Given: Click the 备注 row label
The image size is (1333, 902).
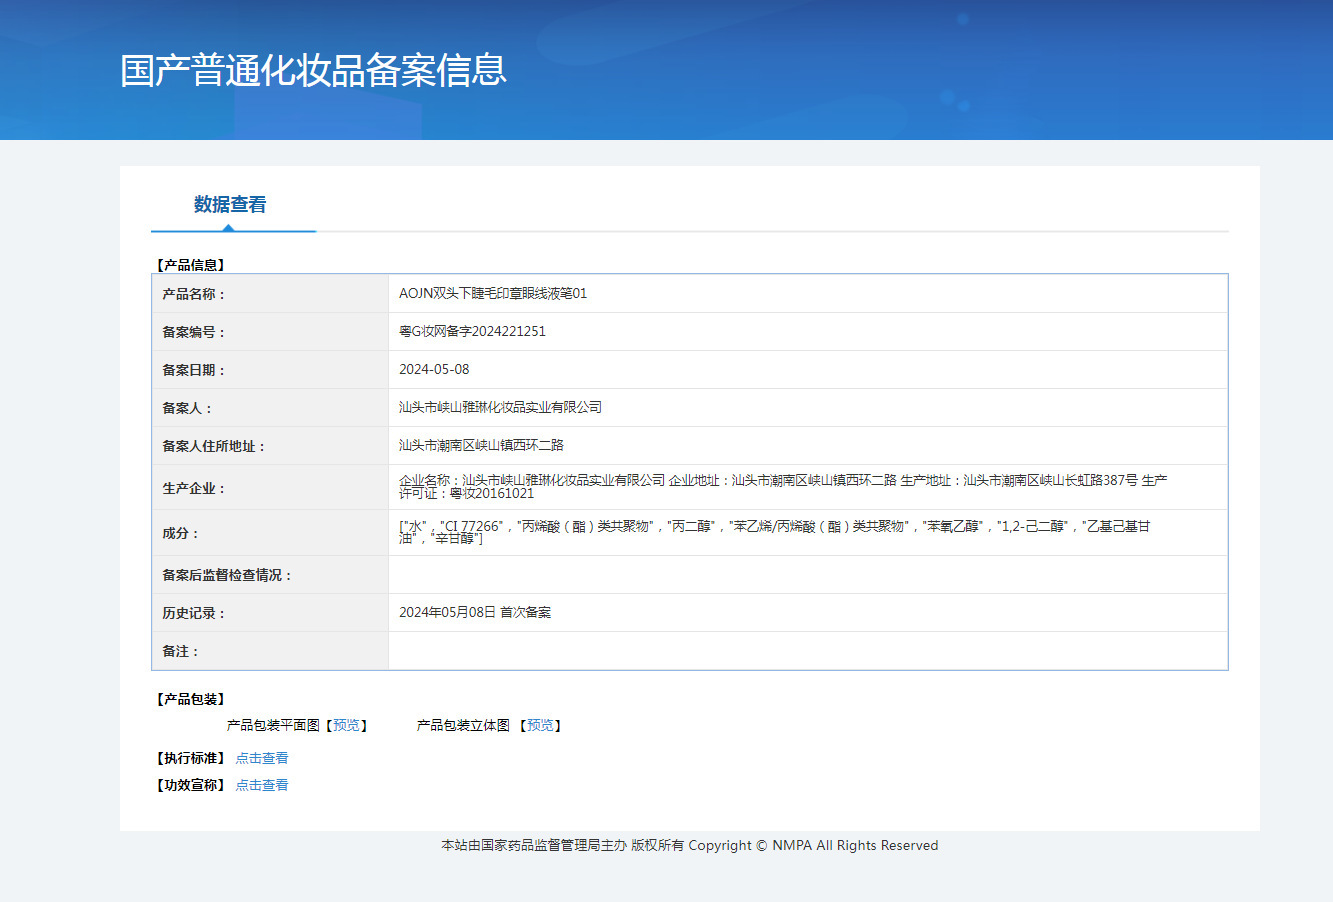Looking at the screenshot, I should (181, 651).
